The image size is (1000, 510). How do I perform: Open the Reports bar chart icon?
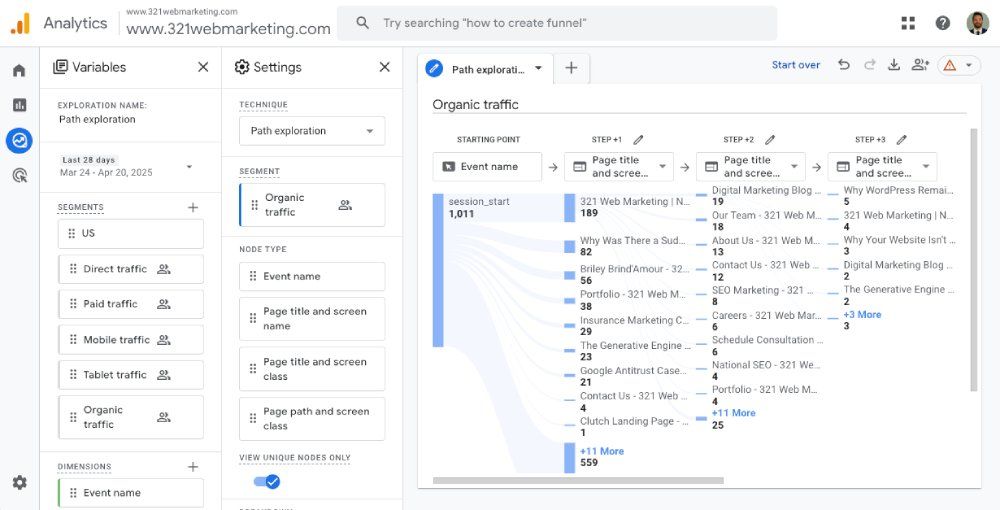click(19, 105)
